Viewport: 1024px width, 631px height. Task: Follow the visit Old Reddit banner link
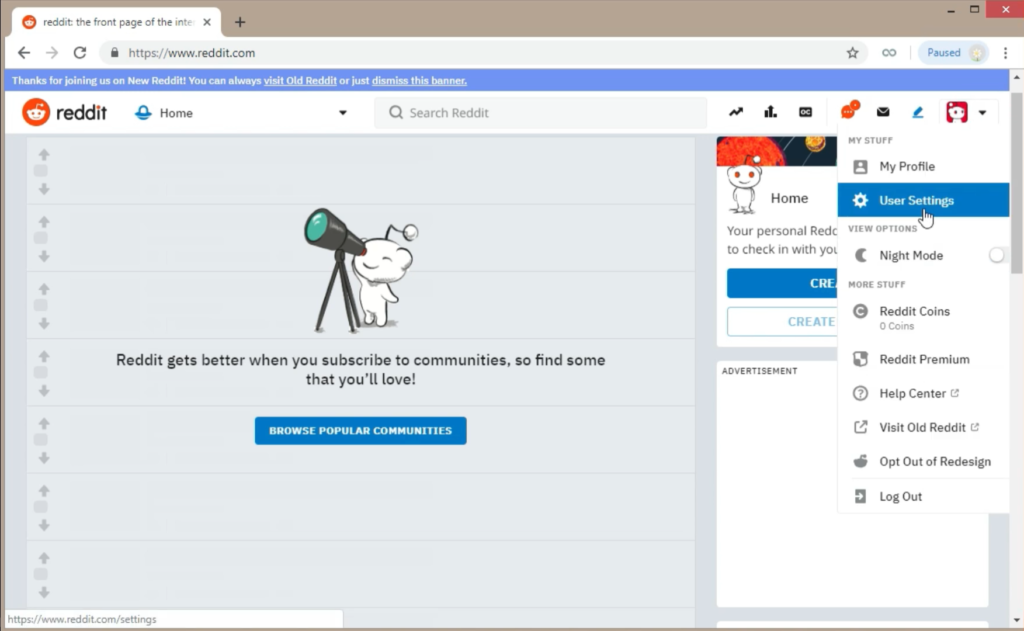(x=300, y=81)
